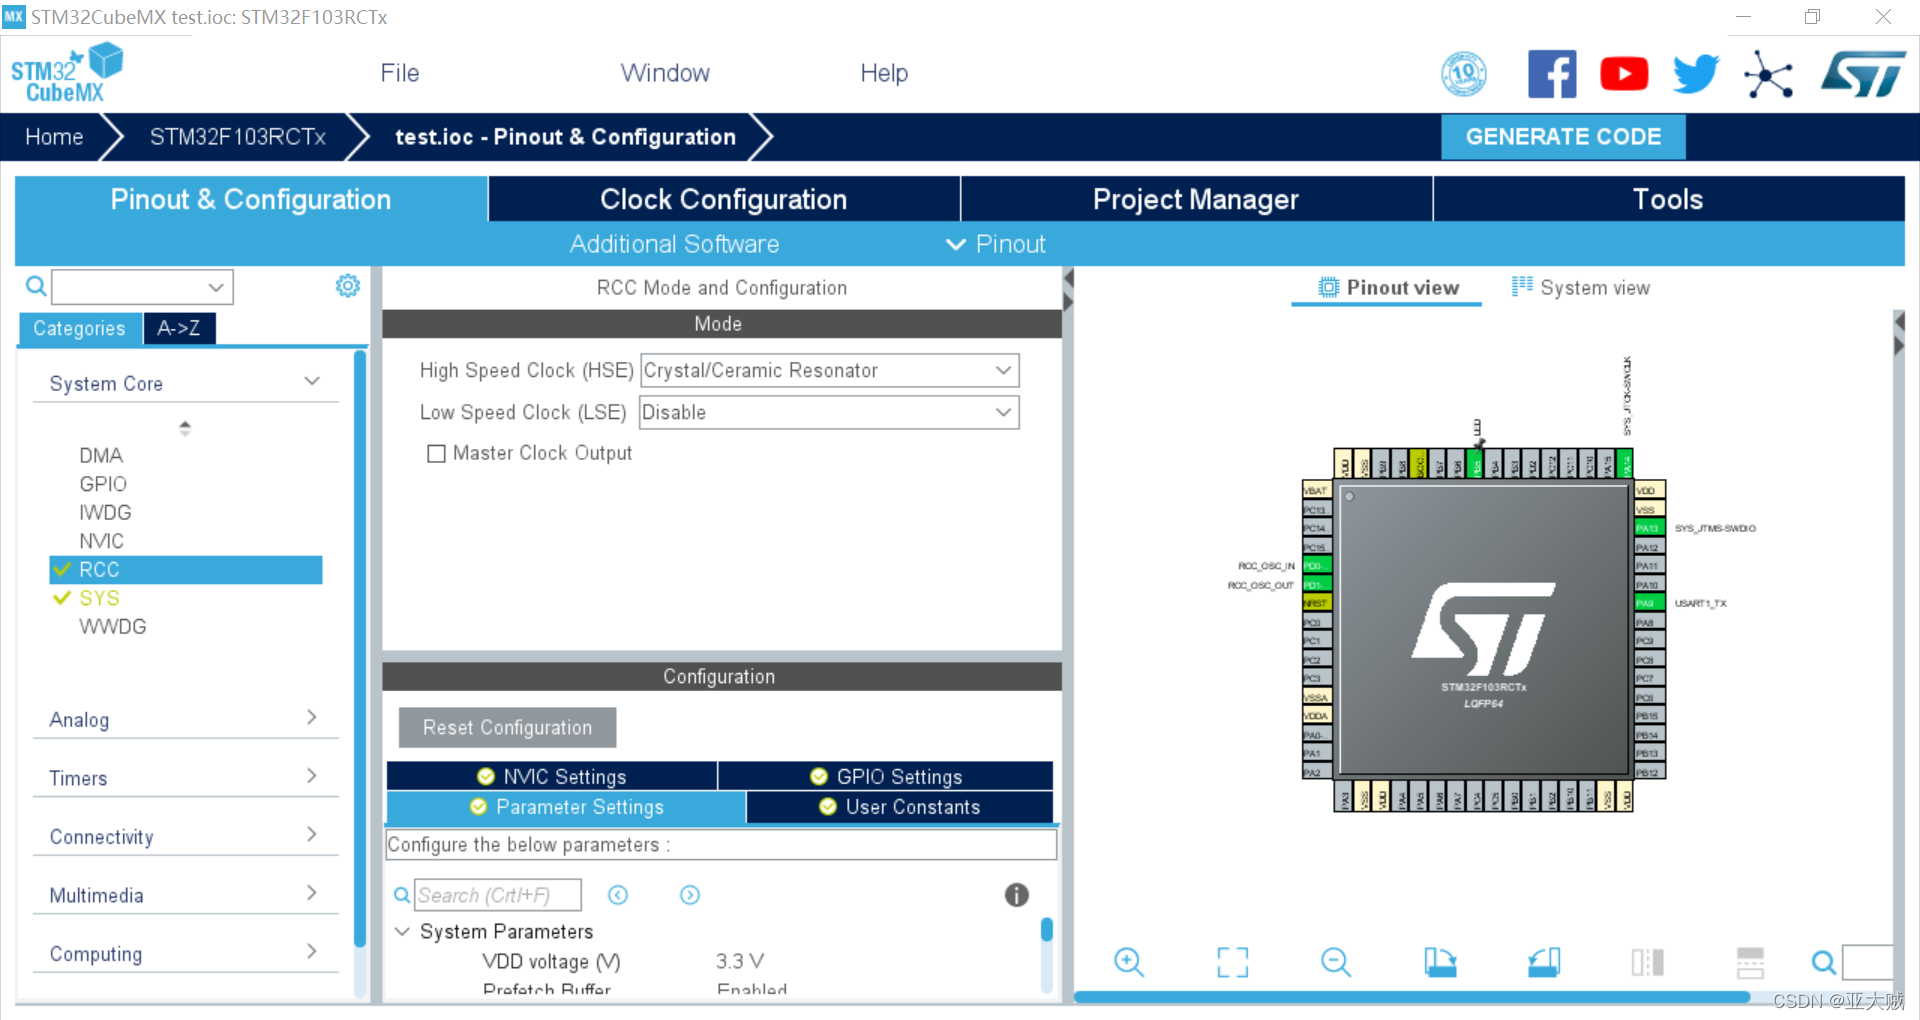Show parameter info icon
The height and width of the screenshot is (1020, 1920).
tap(1016, 895)
